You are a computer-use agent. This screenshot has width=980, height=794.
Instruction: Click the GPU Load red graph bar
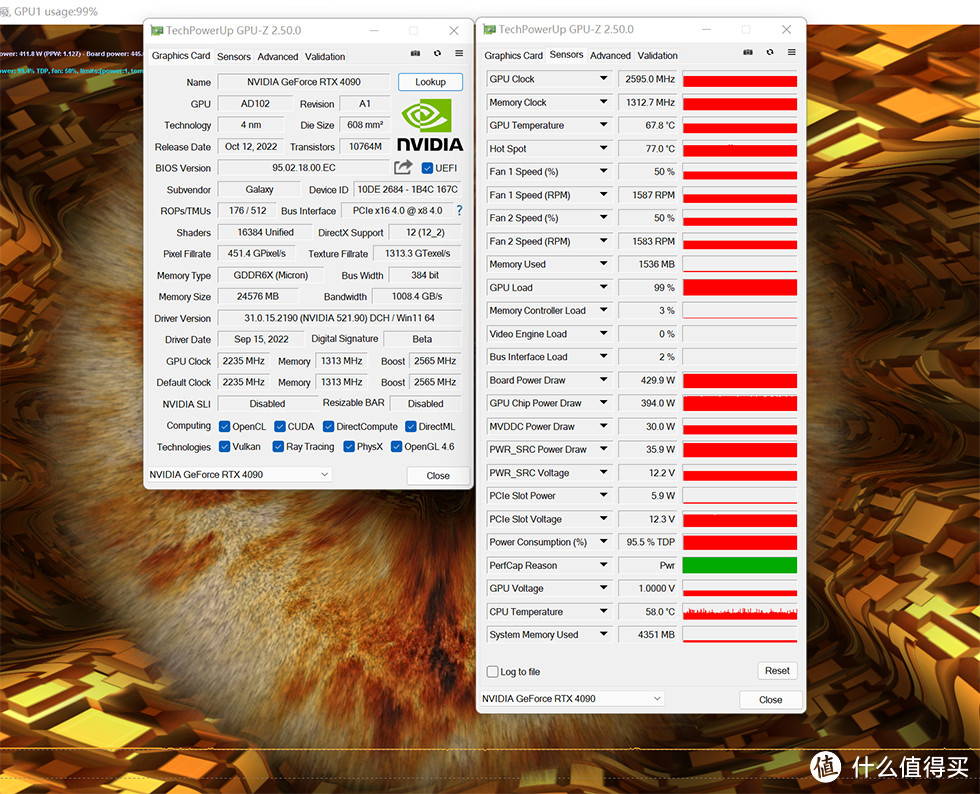[739, 288]
